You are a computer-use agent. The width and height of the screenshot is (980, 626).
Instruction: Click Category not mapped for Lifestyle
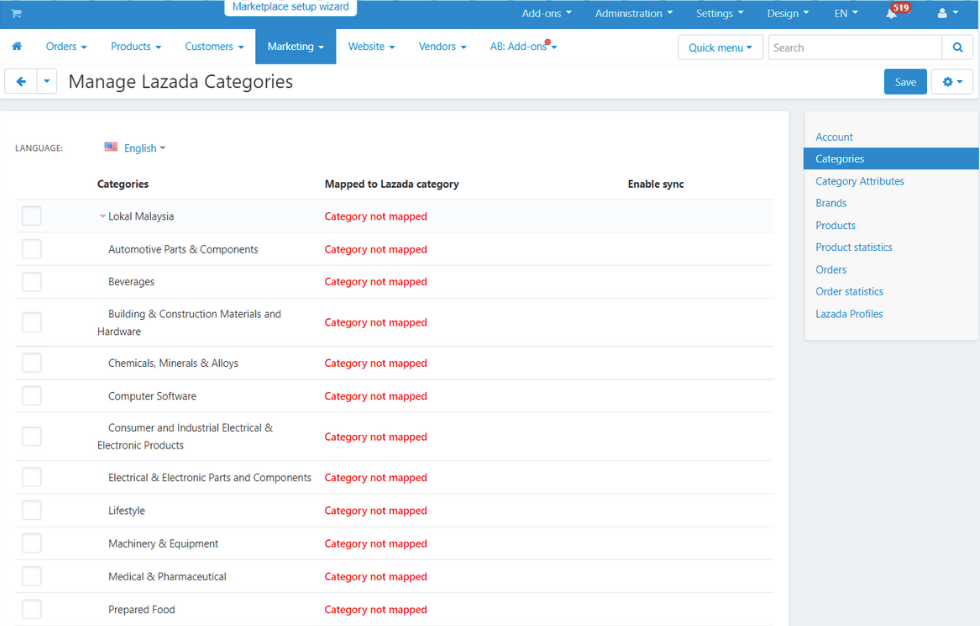376,510
